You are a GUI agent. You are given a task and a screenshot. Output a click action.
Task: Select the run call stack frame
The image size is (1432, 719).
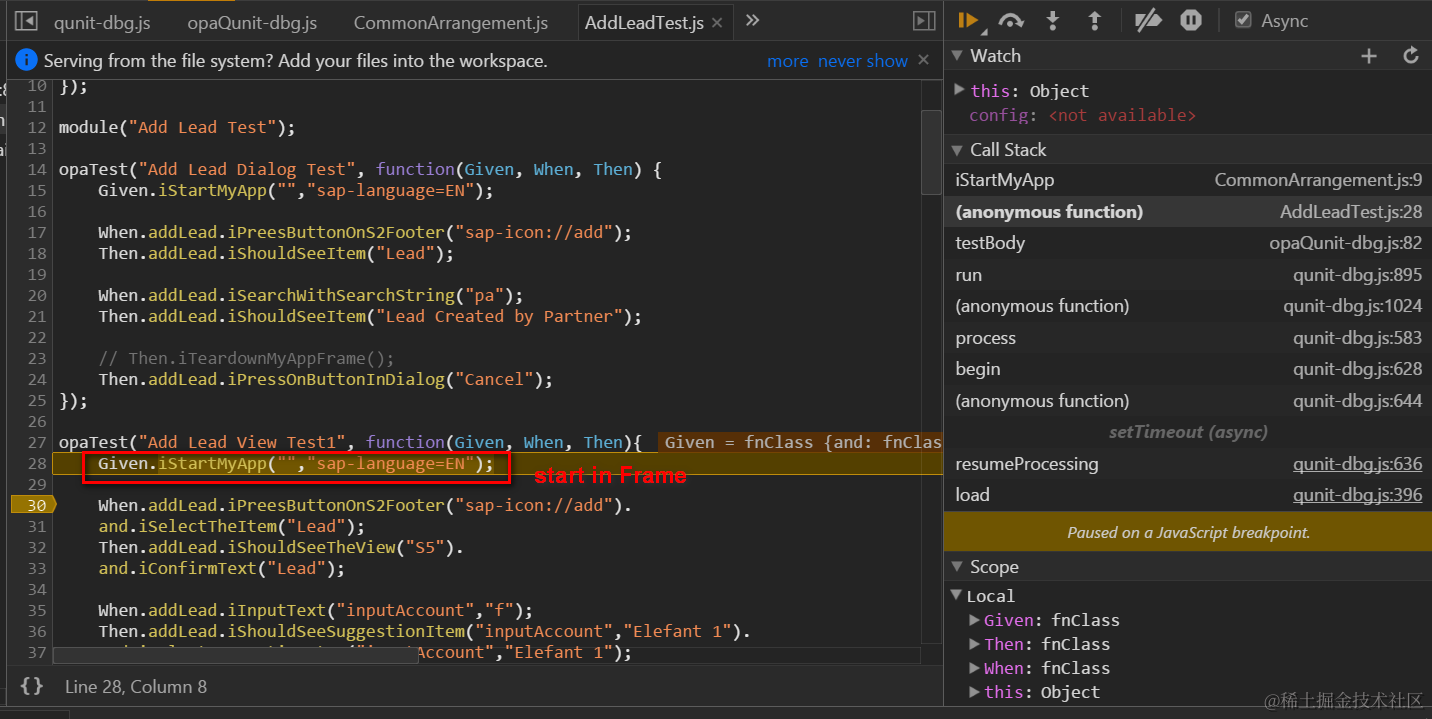click(x=1188, y=275)
